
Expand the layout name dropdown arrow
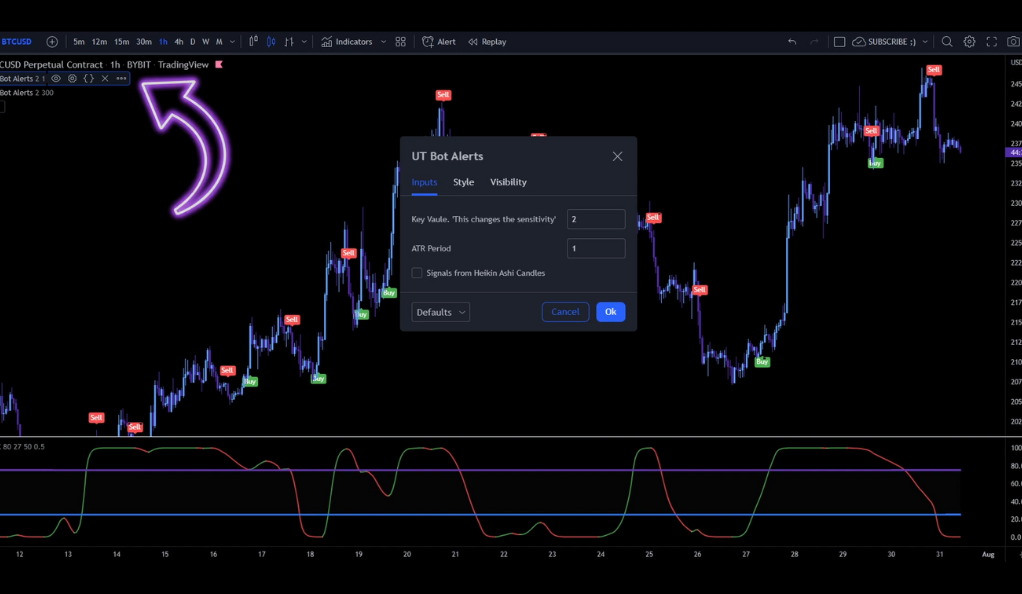(925, 42)
